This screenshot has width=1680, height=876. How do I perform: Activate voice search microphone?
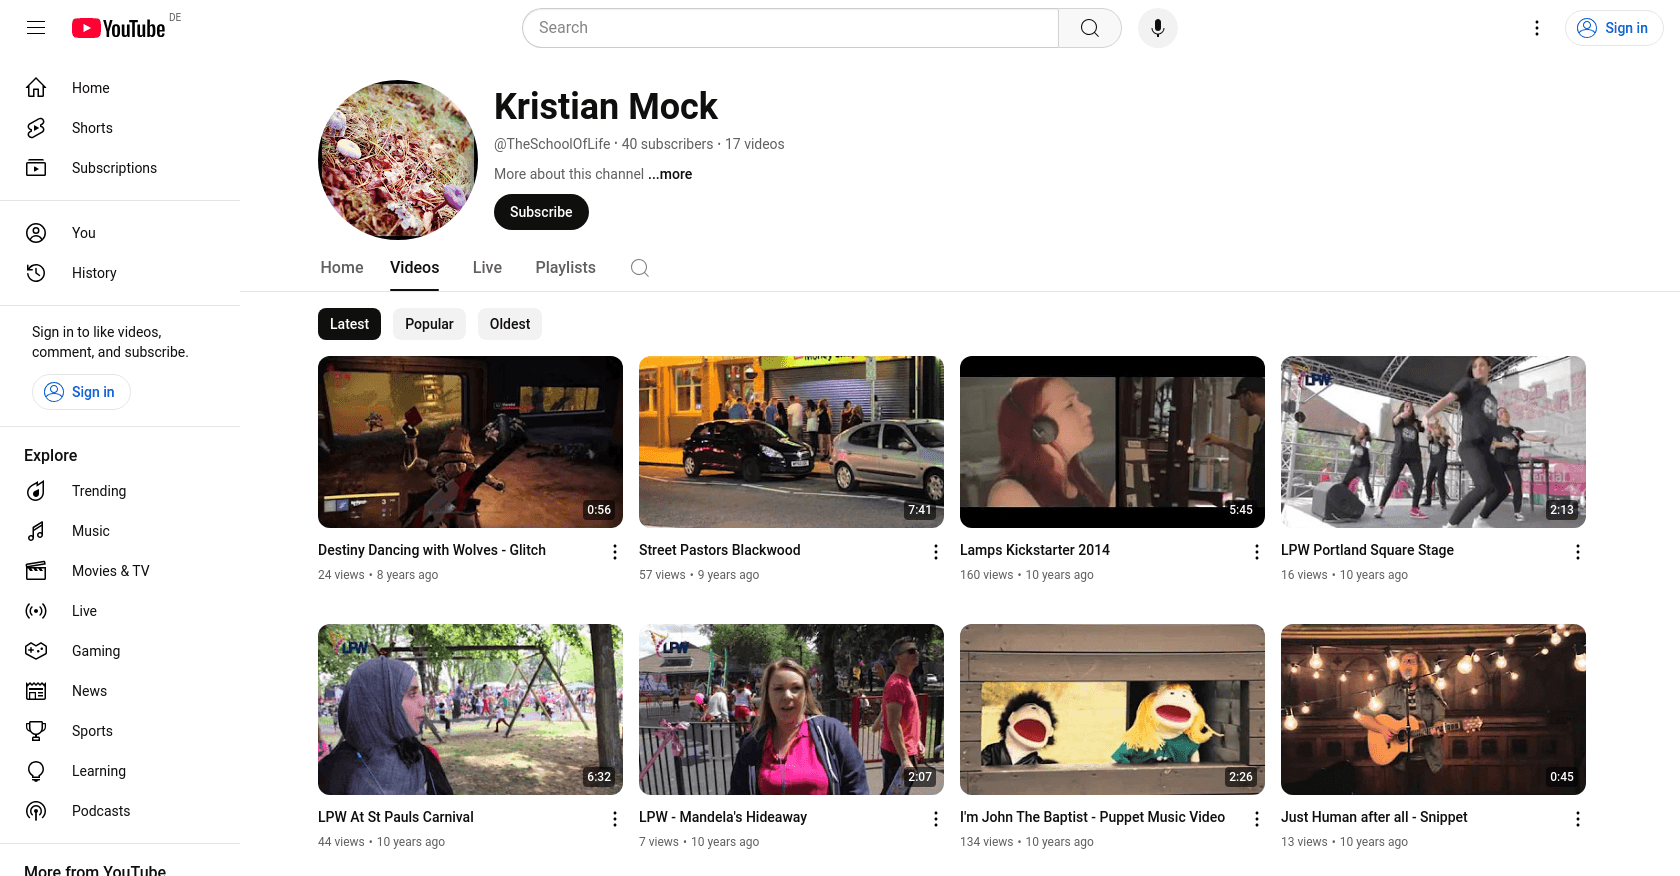point(1157,28)
